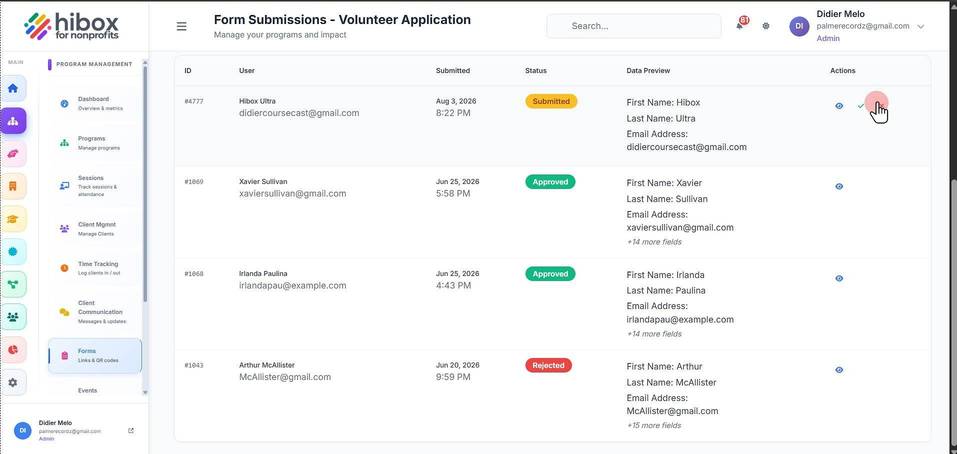Click submission ID #1069

tap(193, 182)
